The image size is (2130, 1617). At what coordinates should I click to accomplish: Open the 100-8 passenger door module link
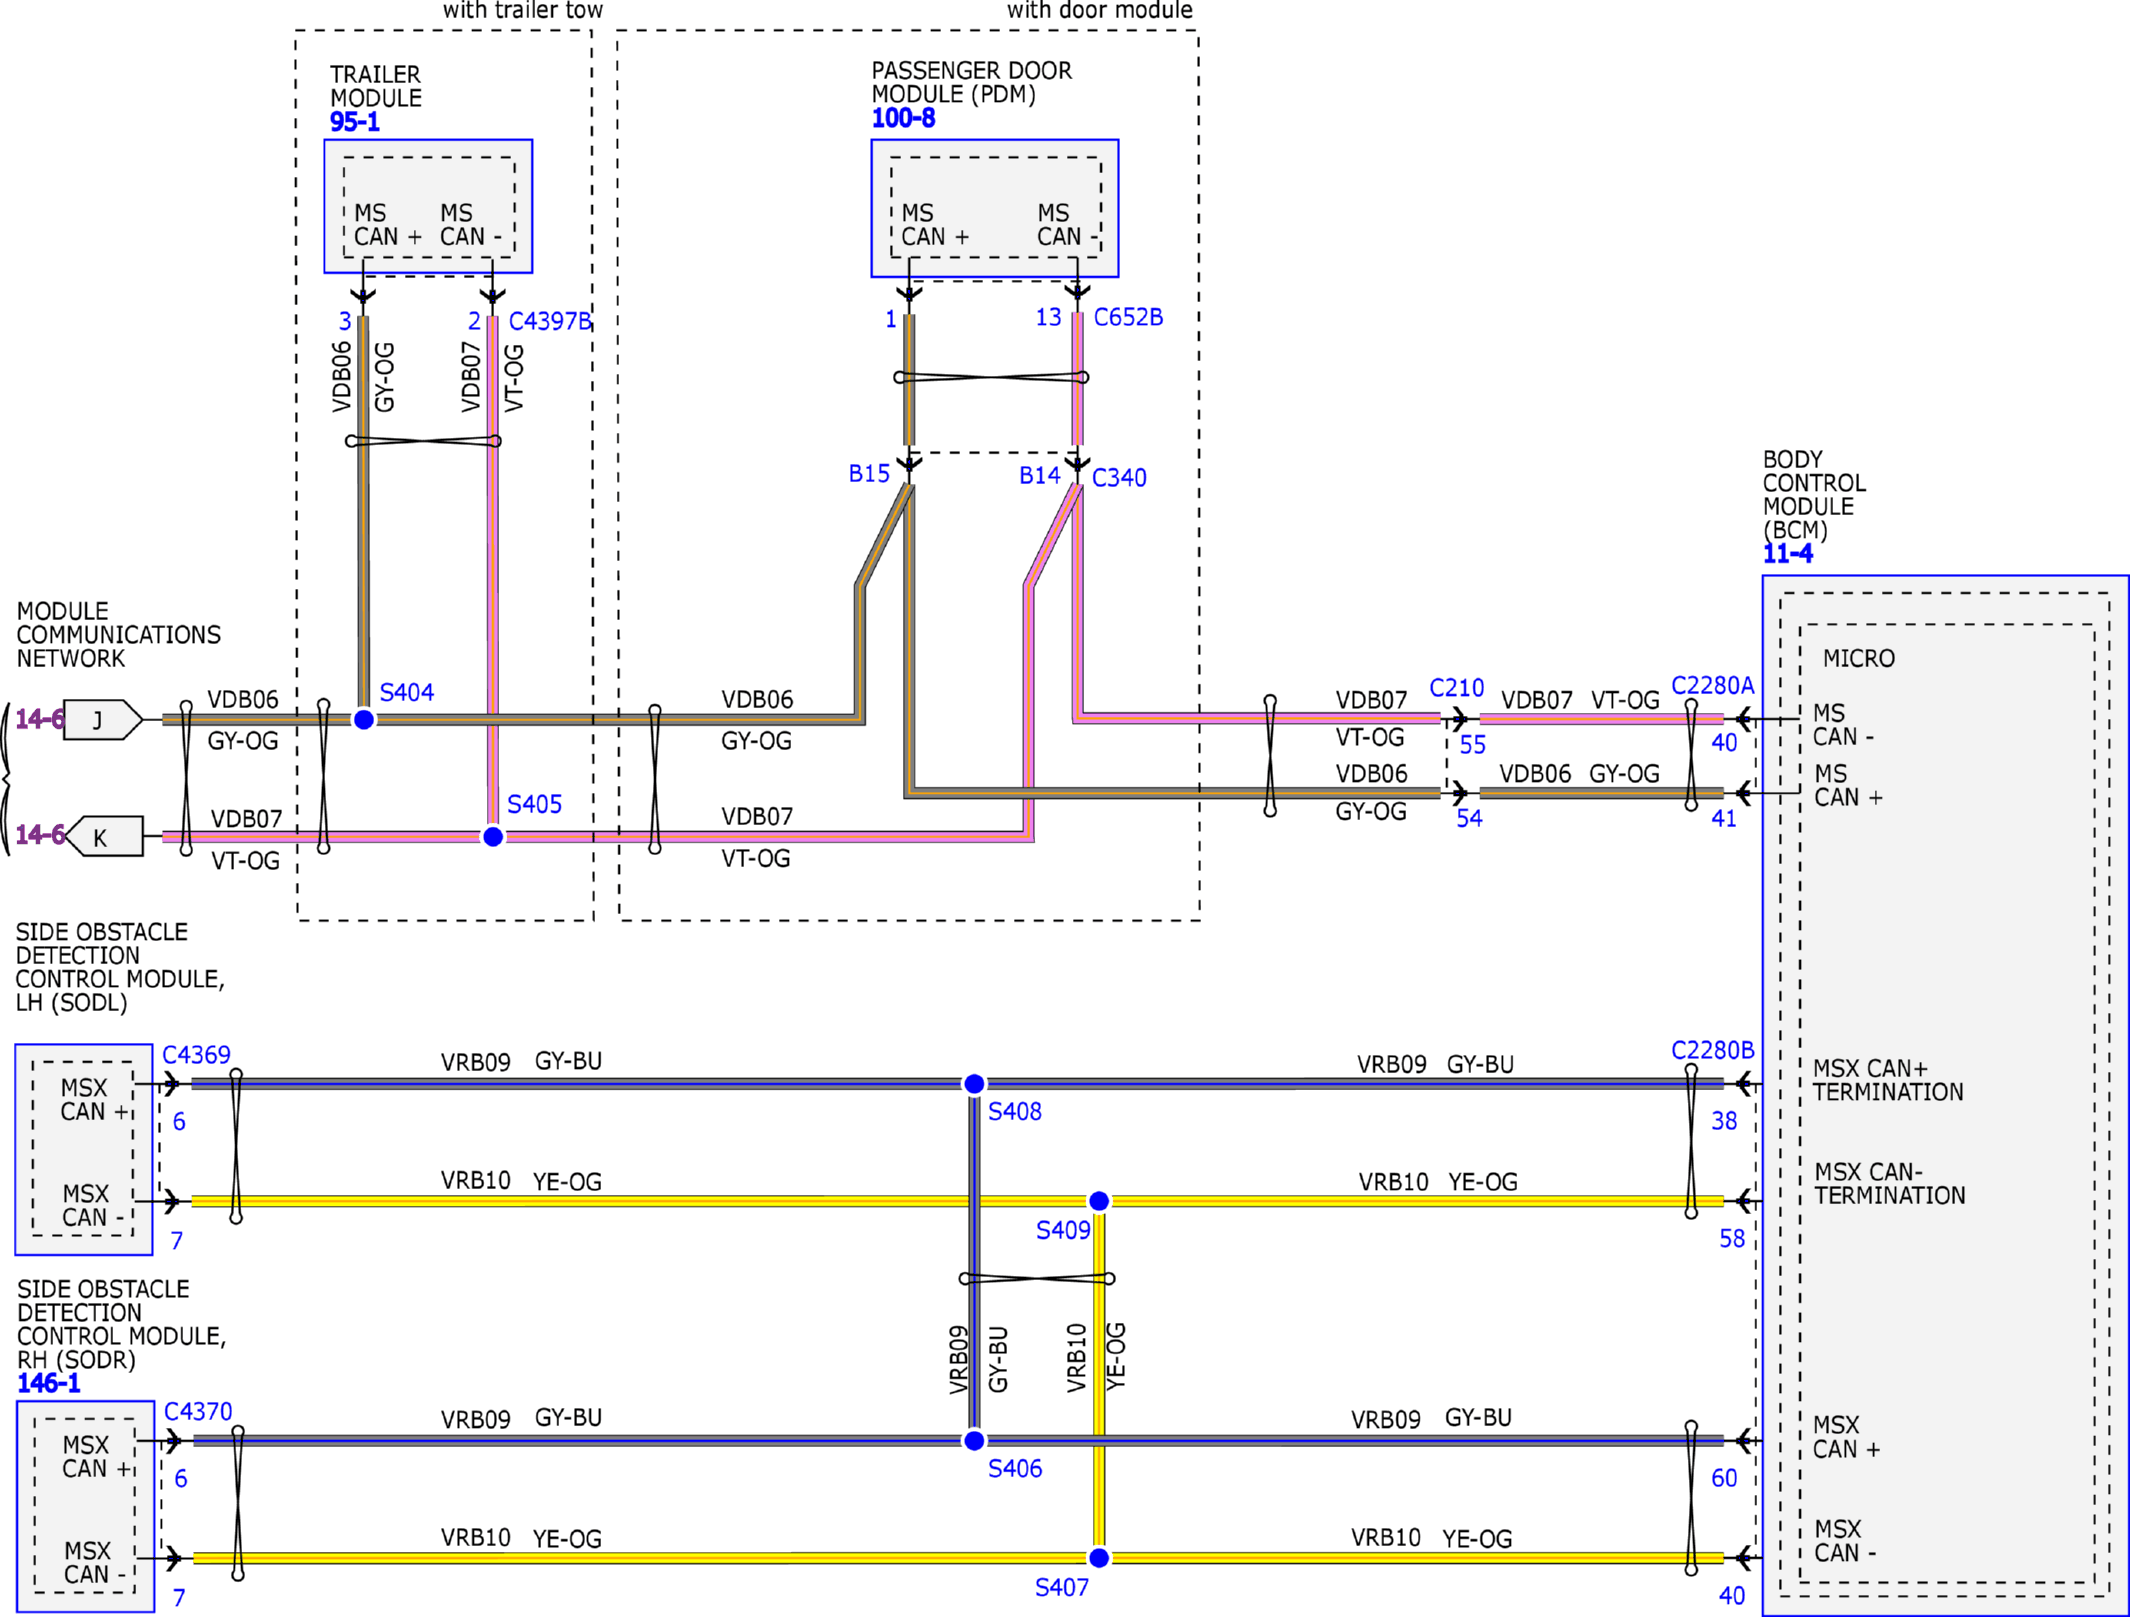[x=903, y=118]
